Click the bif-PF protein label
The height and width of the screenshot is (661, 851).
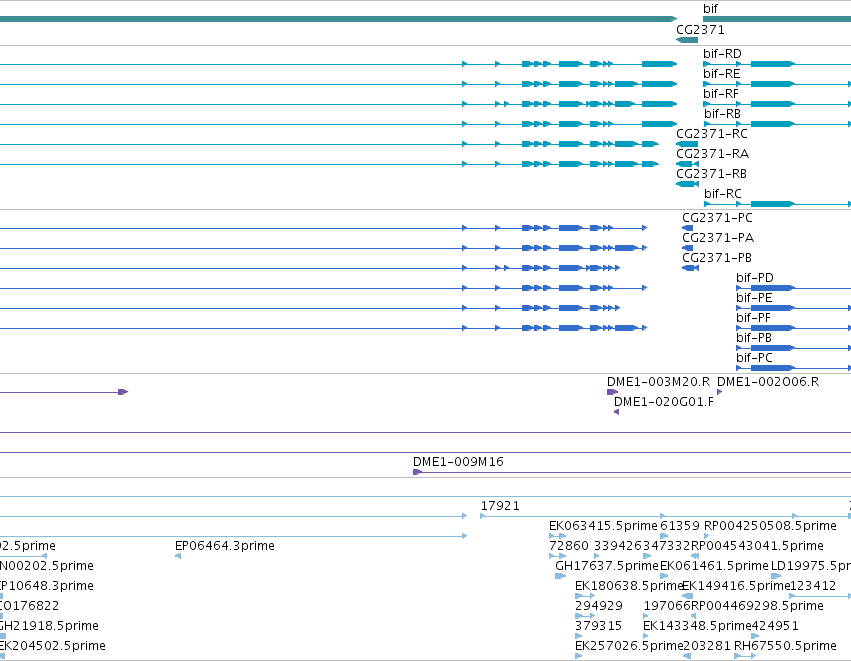(753, 318)
